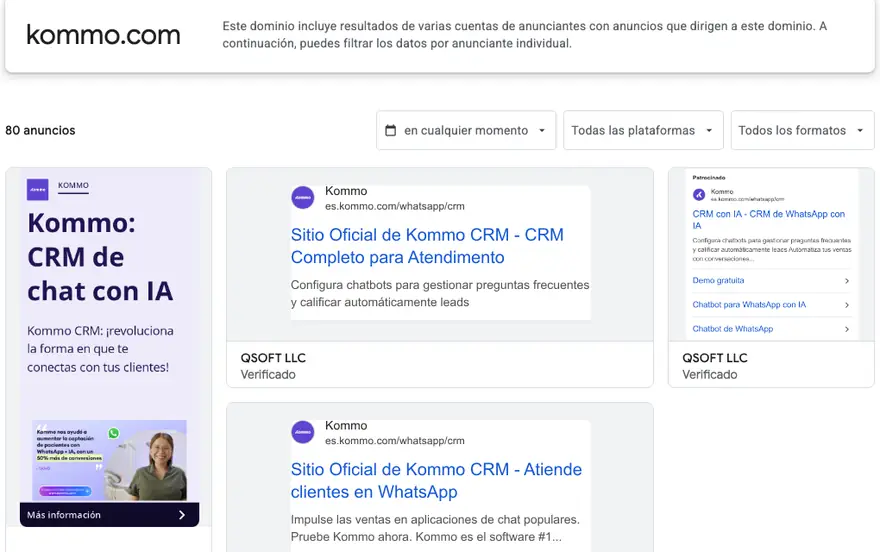Click Kommo logo in 'Atiende clientes' ad
The width and height of the screenshot is (880, 552).
302,432
